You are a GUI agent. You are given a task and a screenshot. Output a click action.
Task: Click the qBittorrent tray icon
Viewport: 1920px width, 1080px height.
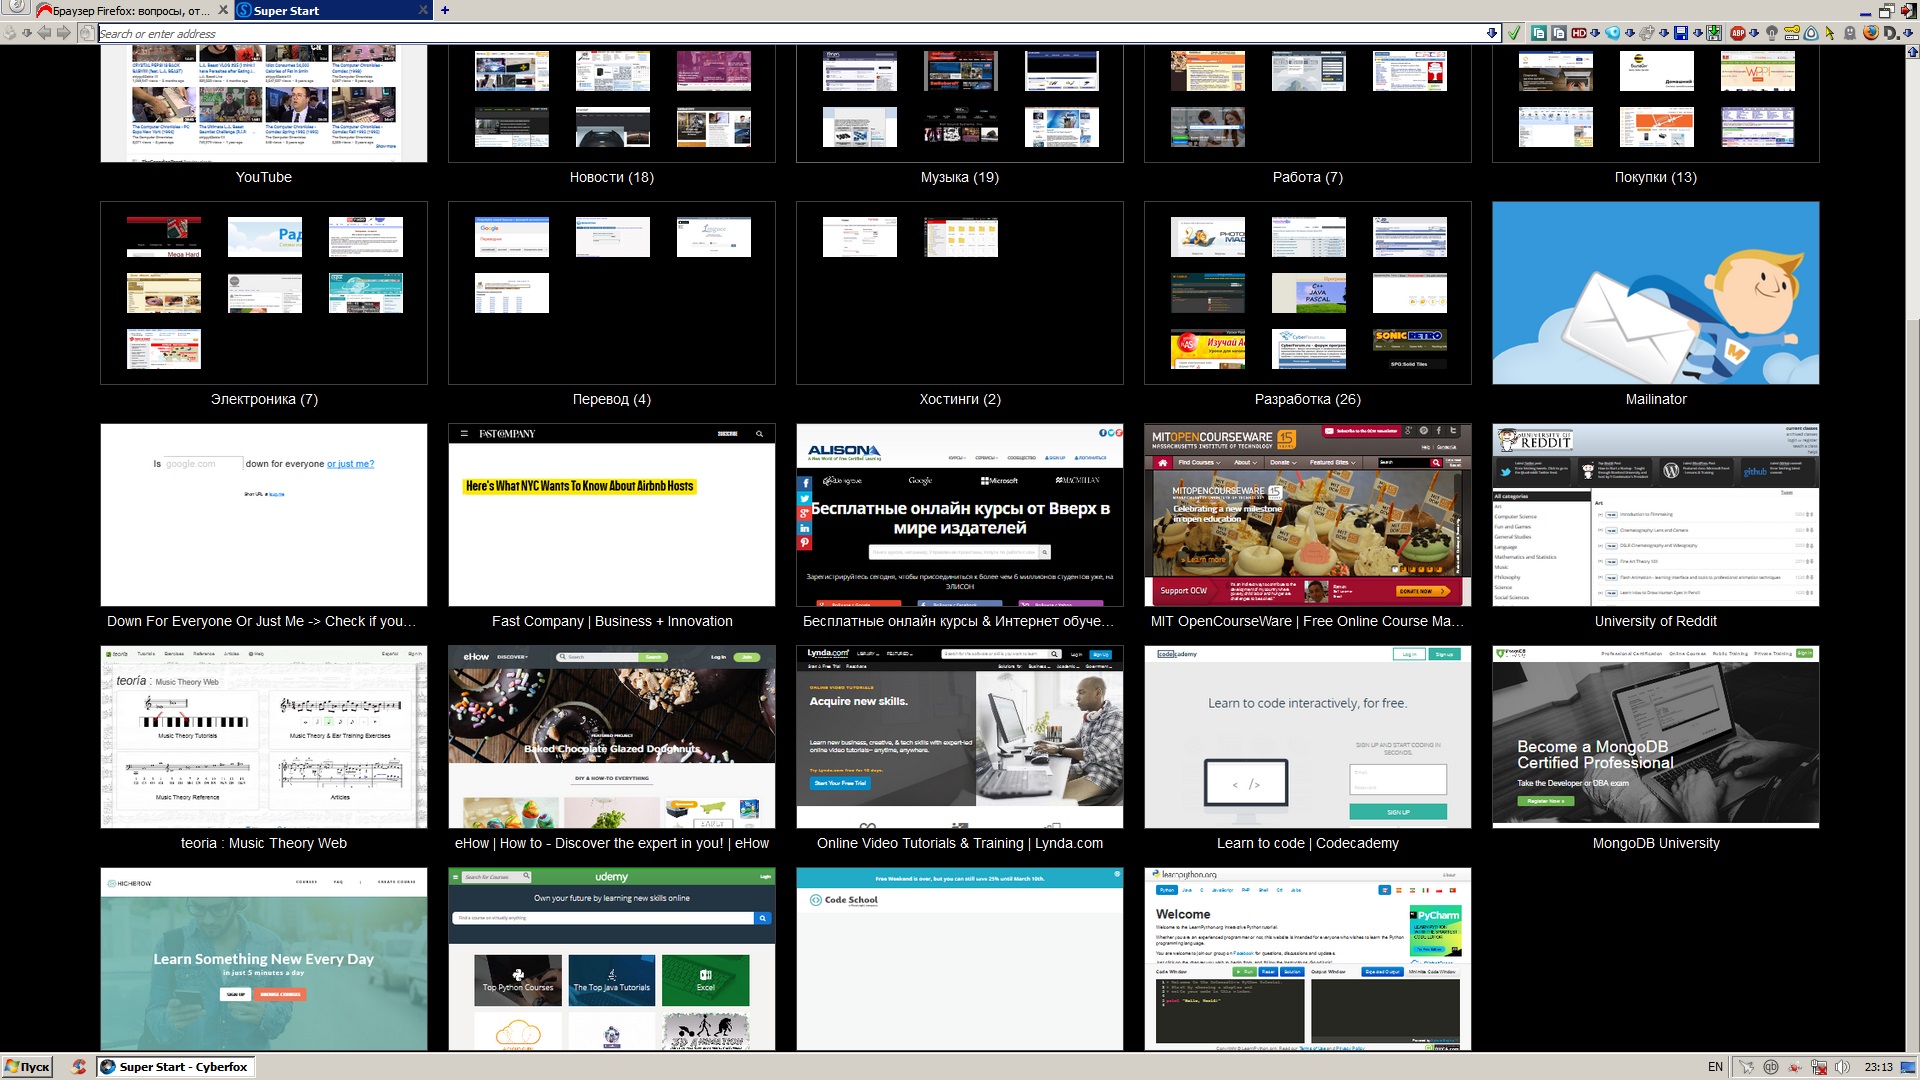click(1771, 1067)
